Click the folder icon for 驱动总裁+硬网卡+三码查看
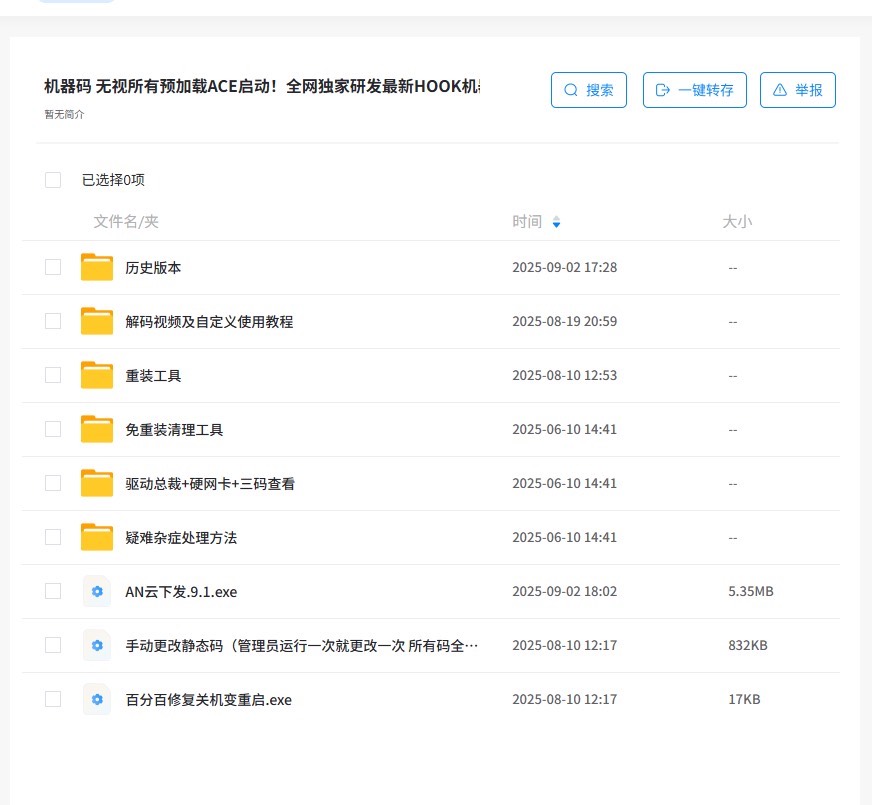The height and width of the screenshot is (805, 872). point(97,484)
